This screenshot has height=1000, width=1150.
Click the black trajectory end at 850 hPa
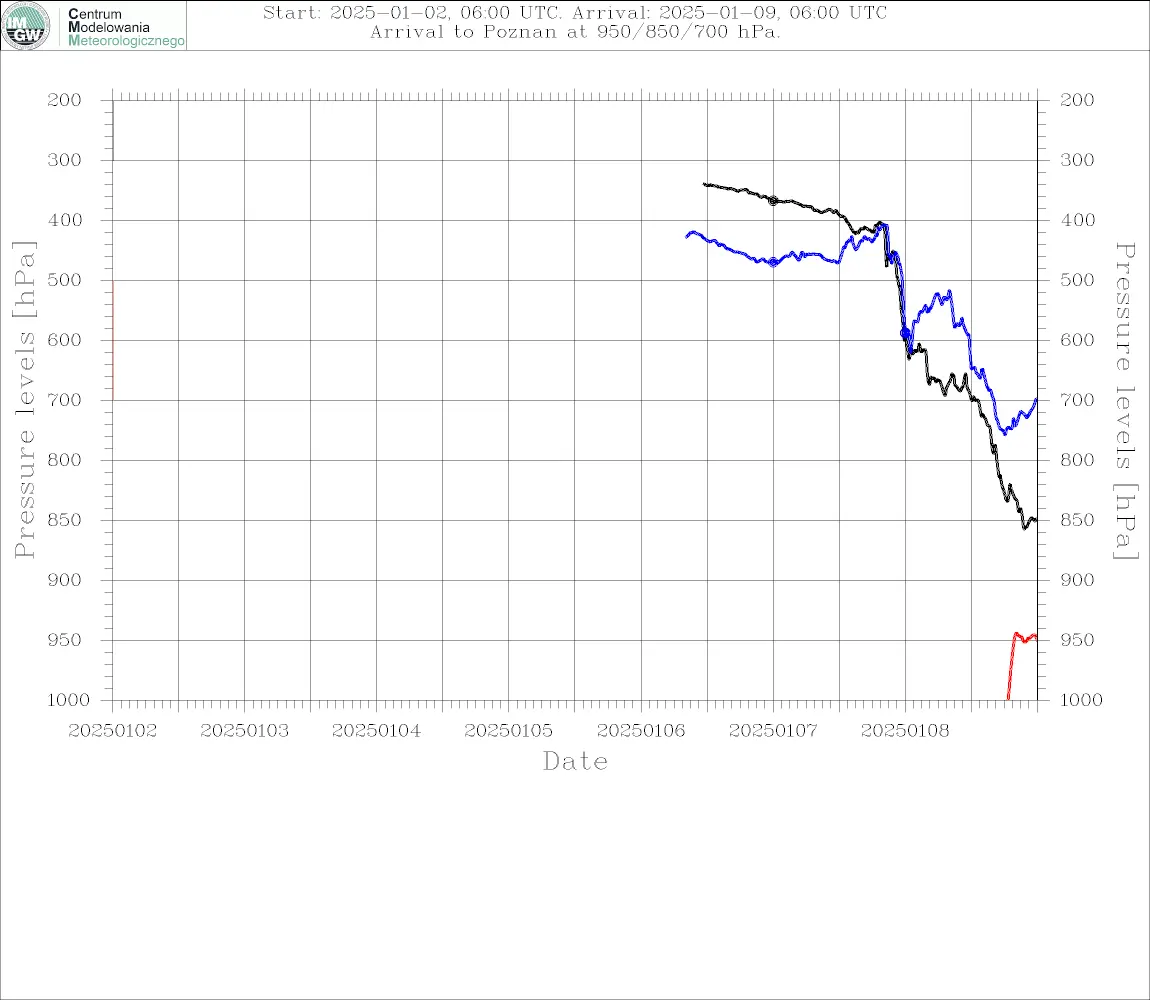point(1035,520)
